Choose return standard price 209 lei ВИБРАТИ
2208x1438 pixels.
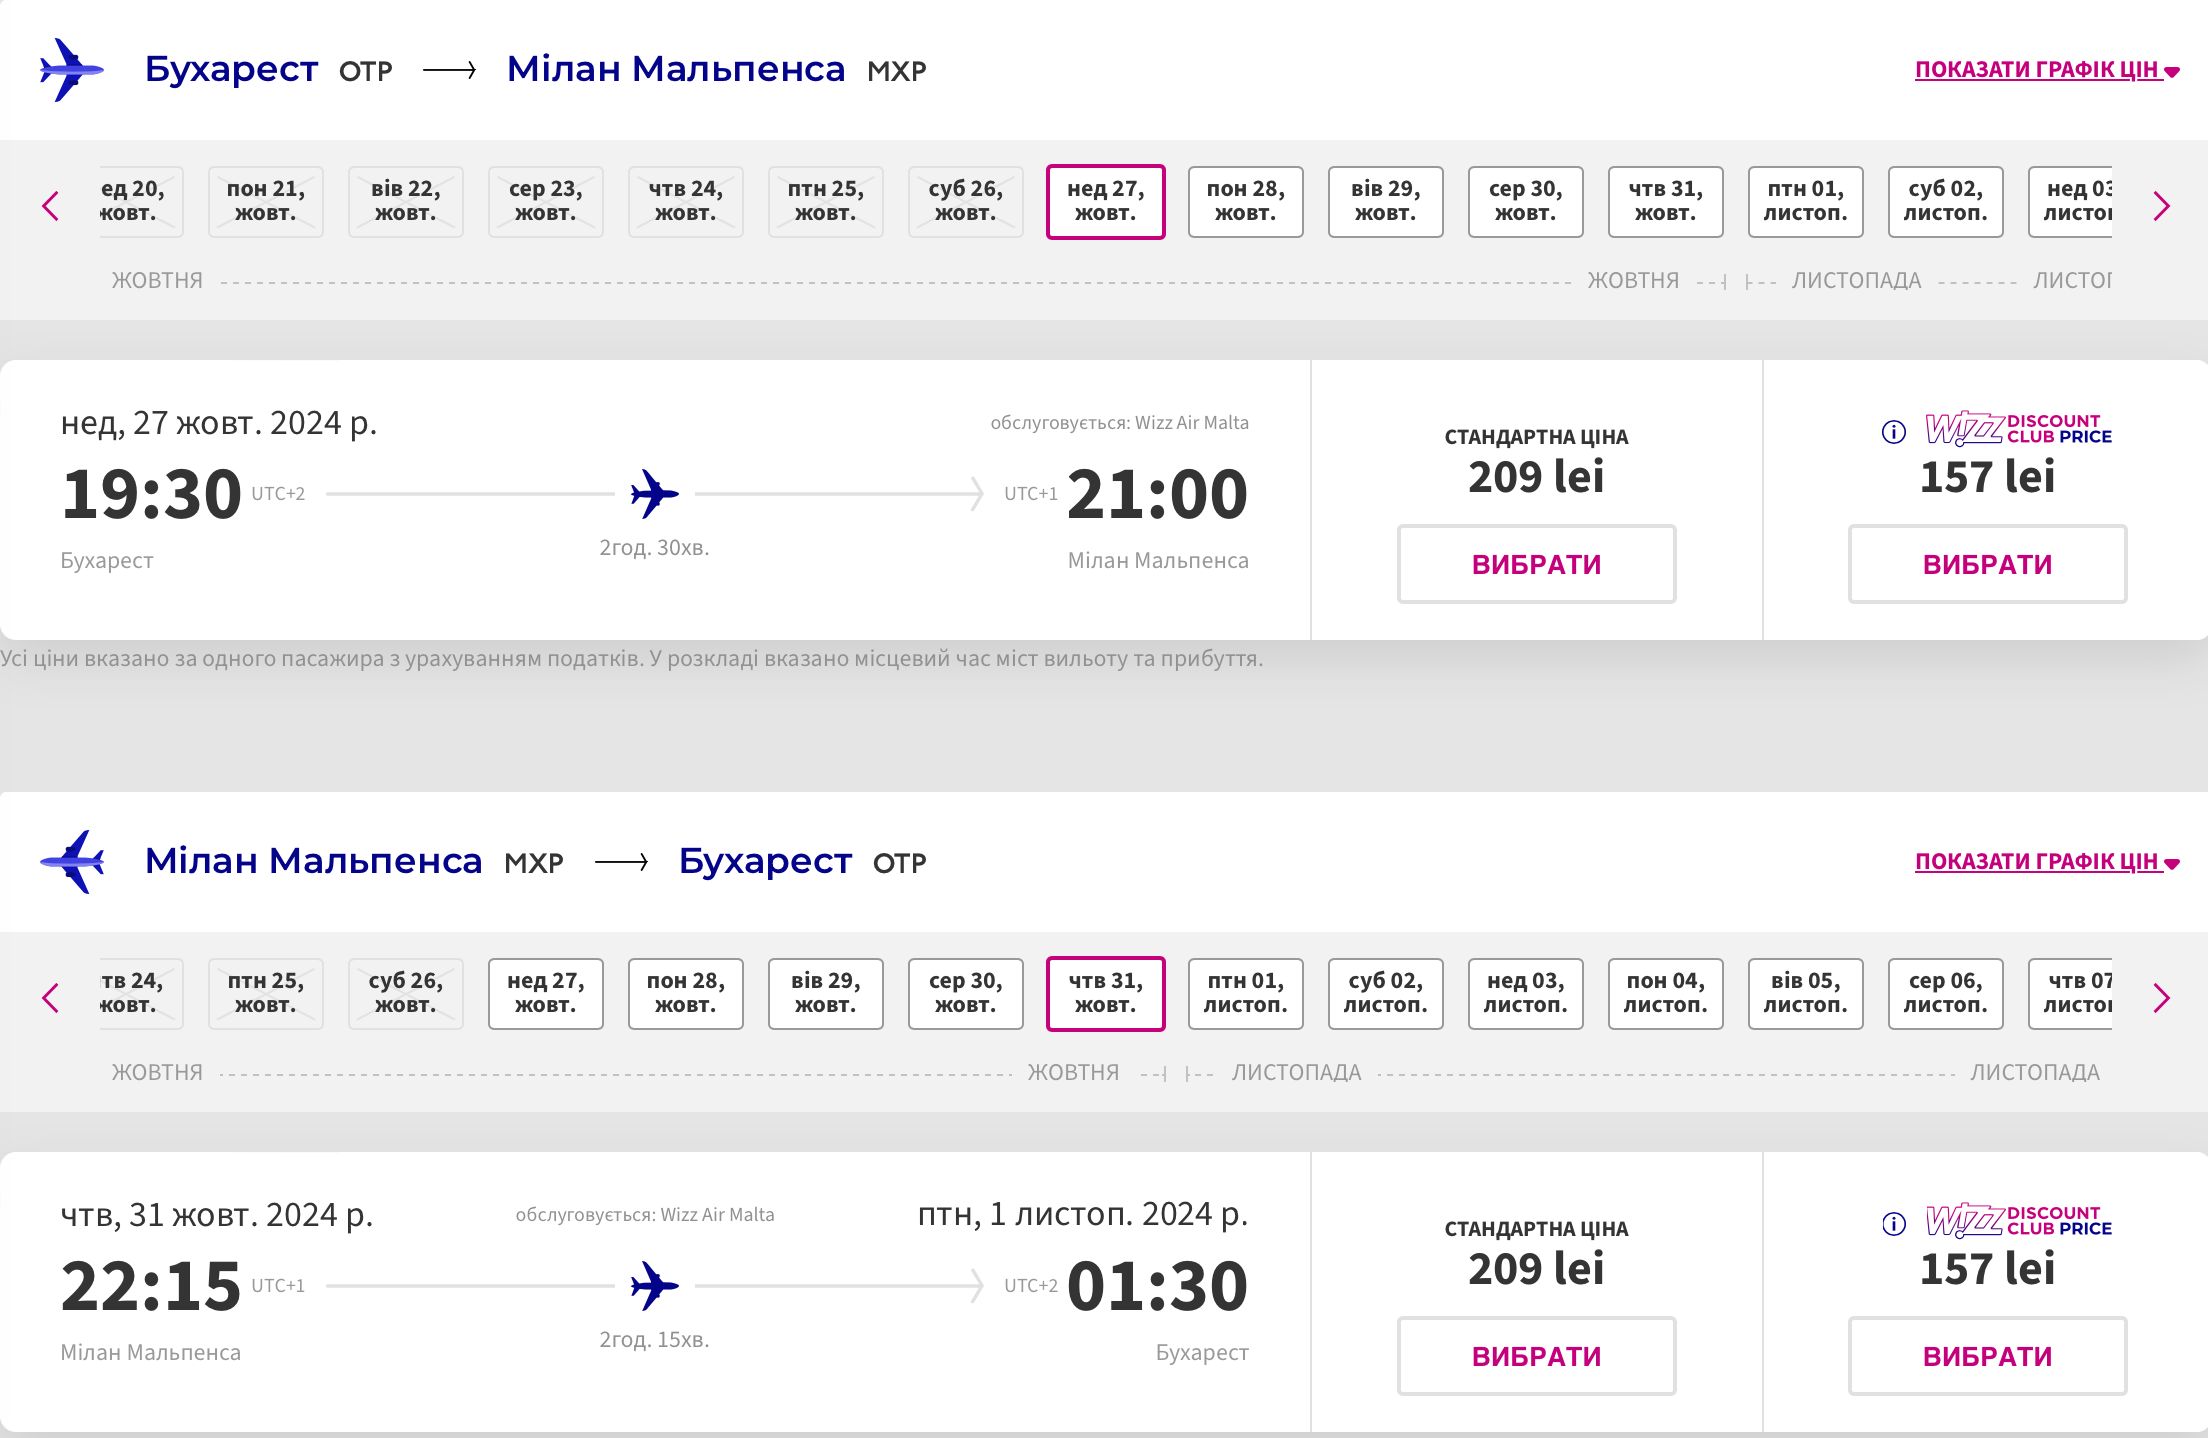pos(1536,1356)
